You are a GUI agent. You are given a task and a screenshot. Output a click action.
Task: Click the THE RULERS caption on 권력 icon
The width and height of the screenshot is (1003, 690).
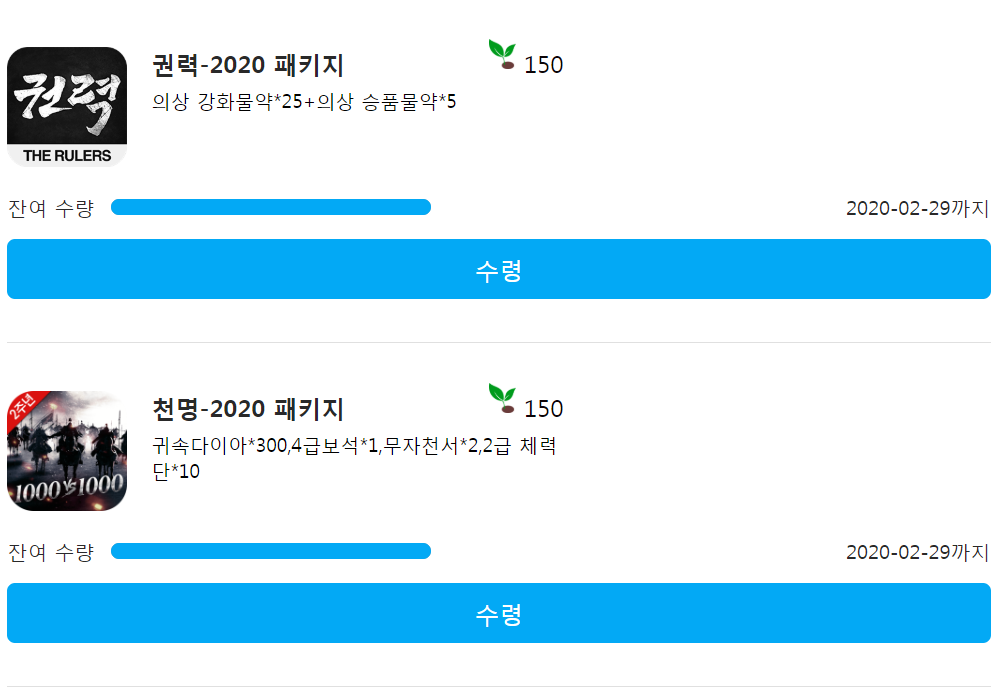point(67,155)
